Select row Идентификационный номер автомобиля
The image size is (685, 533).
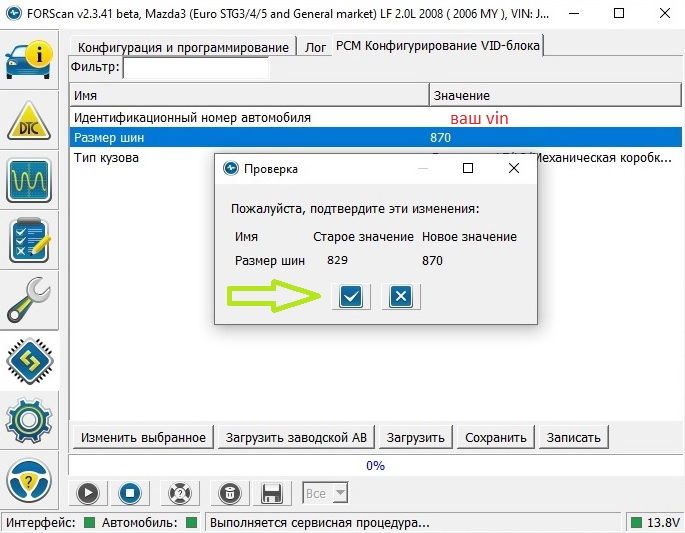point(376,118)
